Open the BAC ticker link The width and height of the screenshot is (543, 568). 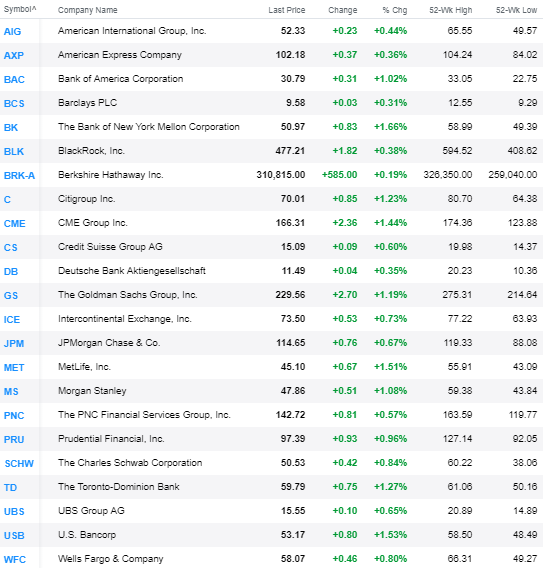tap(14, 79)
